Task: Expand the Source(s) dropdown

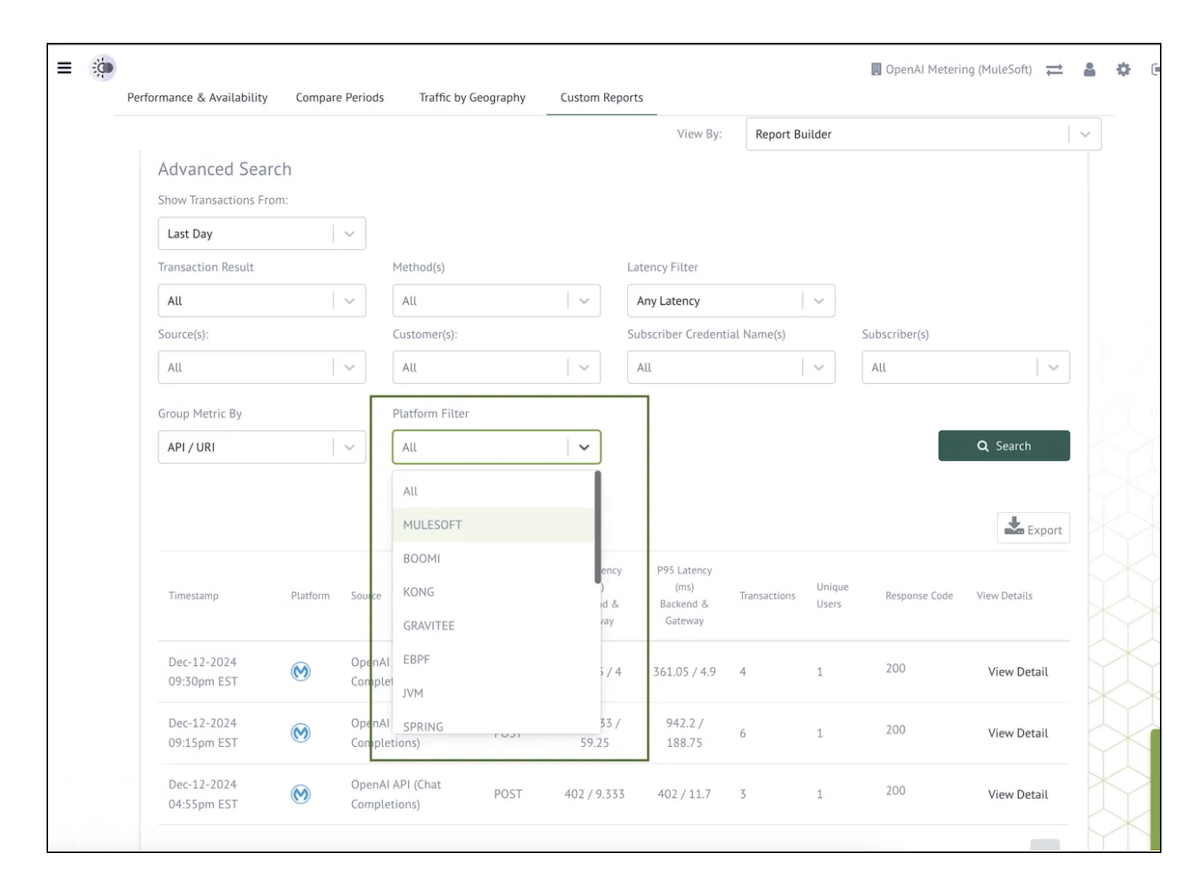Action: 262,368
